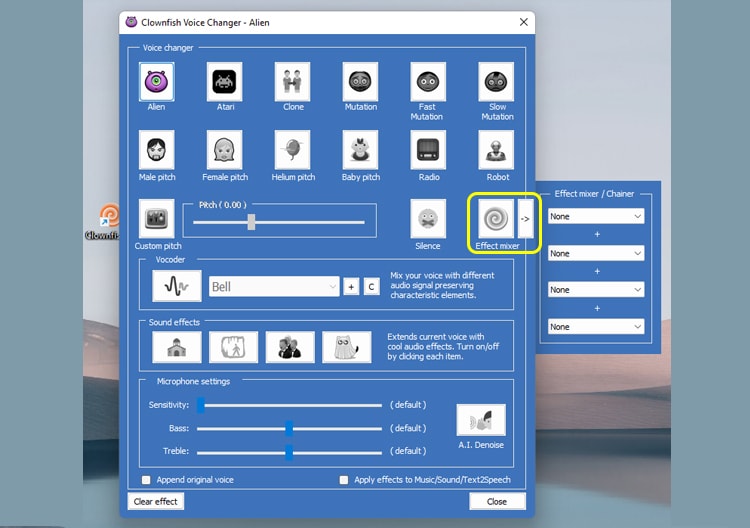Toggle the cave sound effect
The image size is (750, 528).
233,347
